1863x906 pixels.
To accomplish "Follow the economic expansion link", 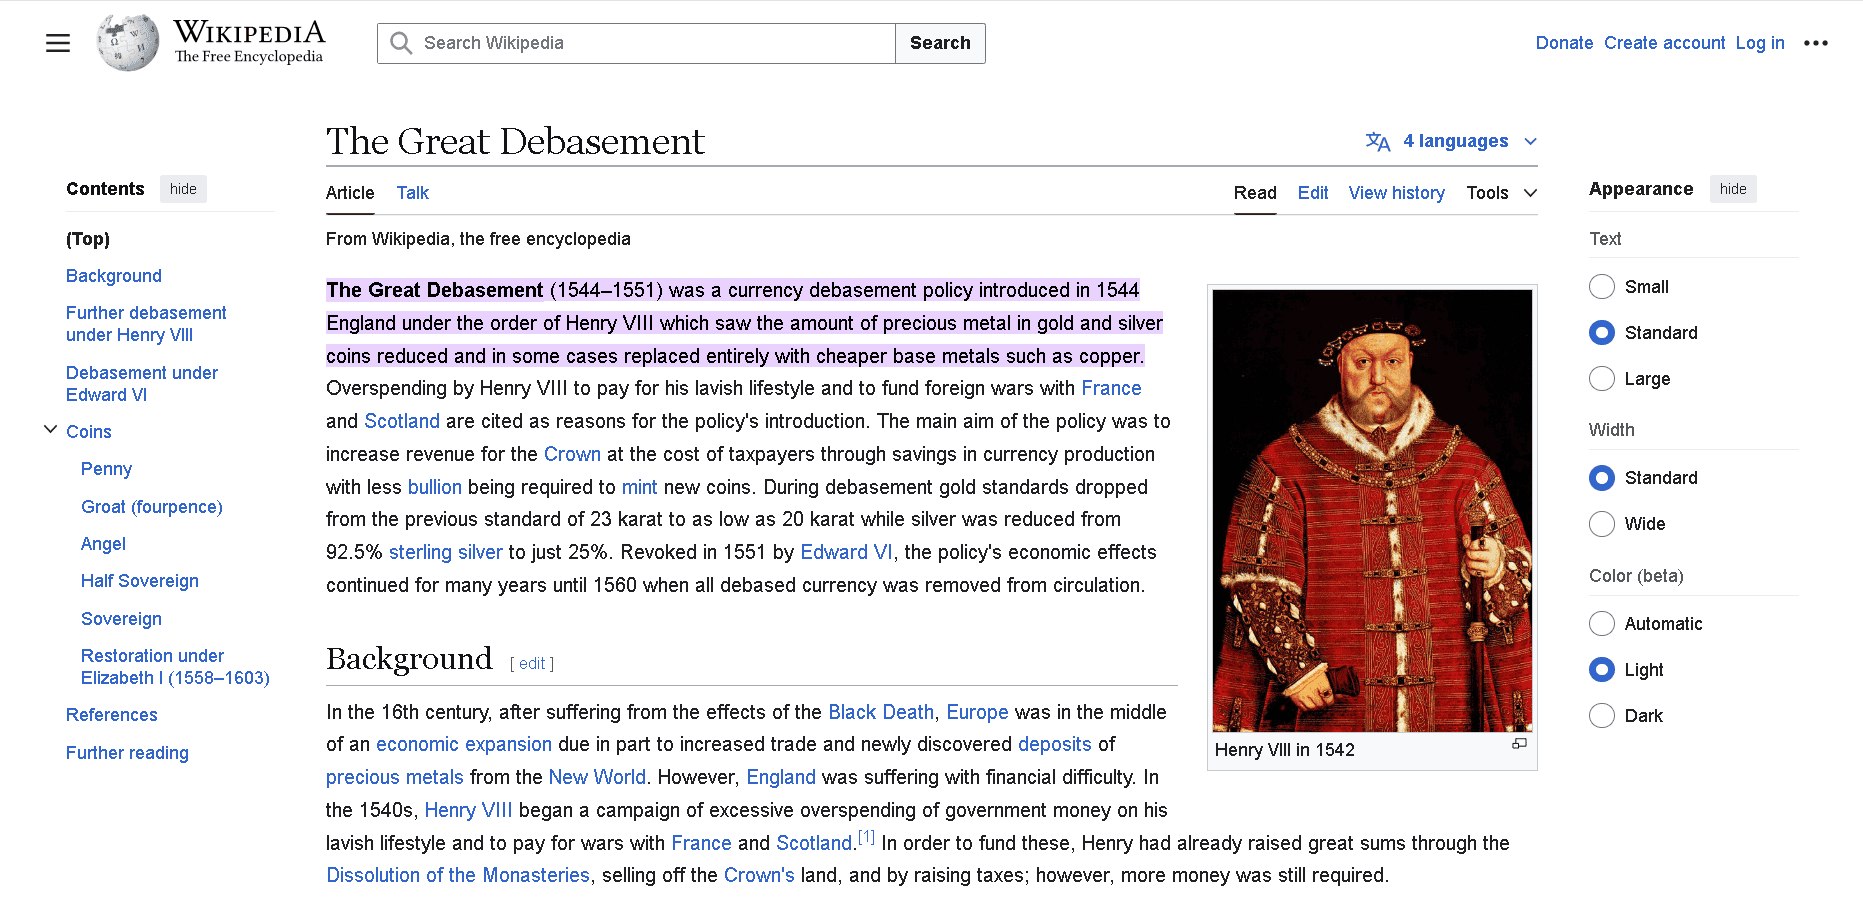I will pyautogui.click(x=464, y=744).
